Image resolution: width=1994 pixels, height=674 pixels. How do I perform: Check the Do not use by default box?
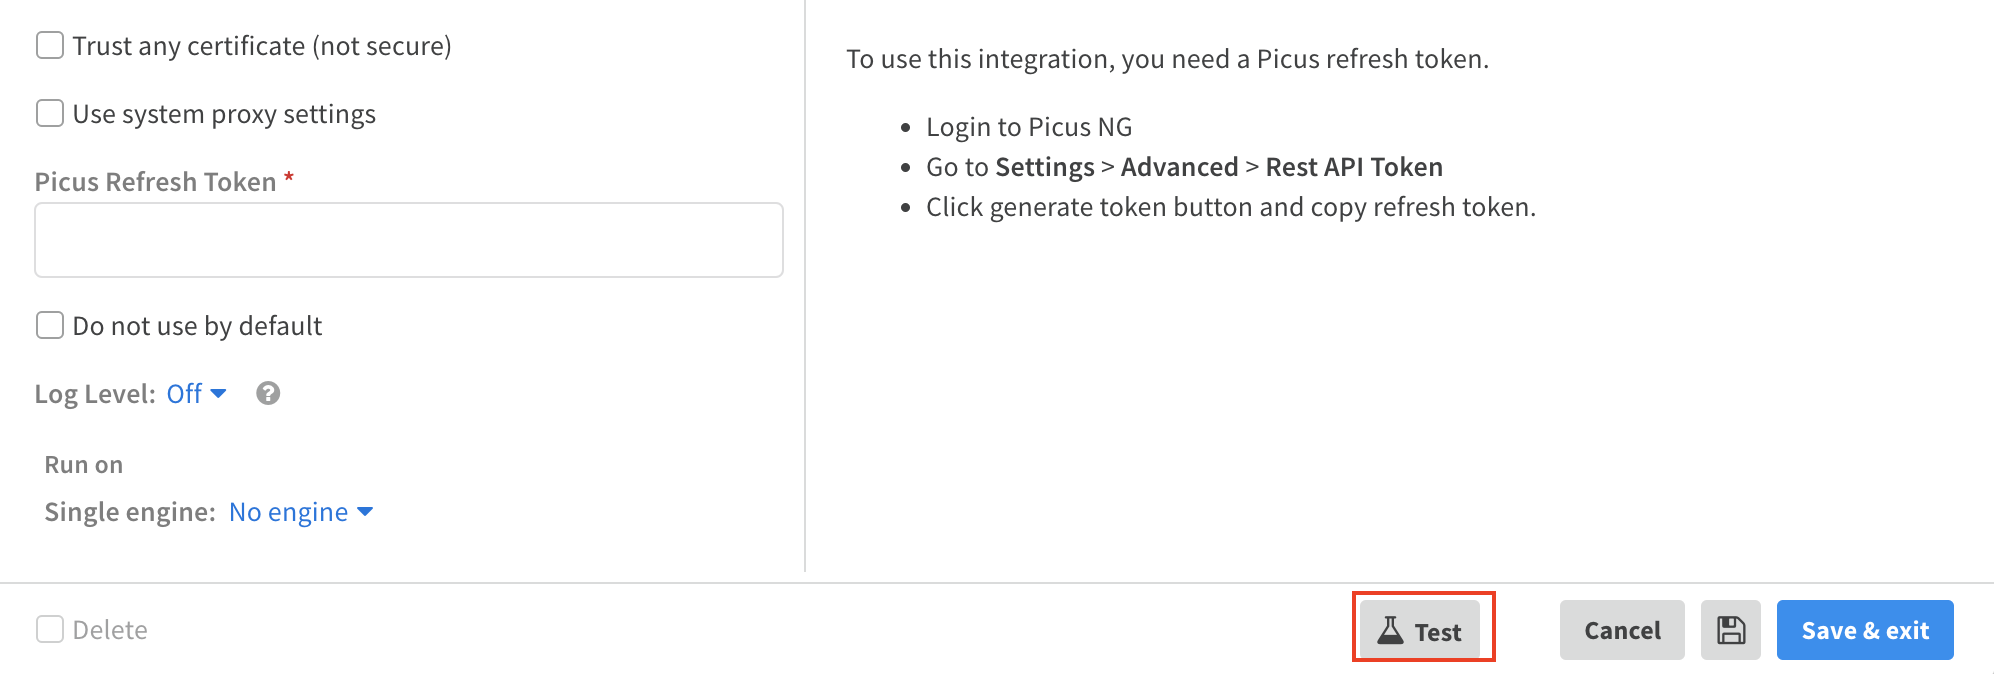[50, 326]
